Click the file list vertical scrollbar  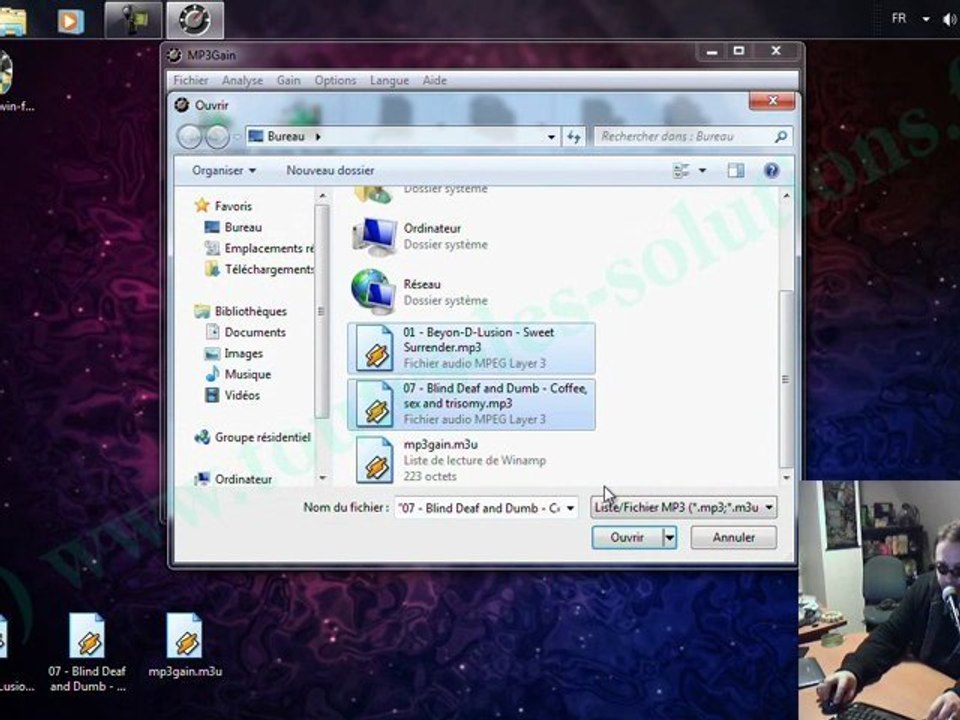[x=786, y=380]
